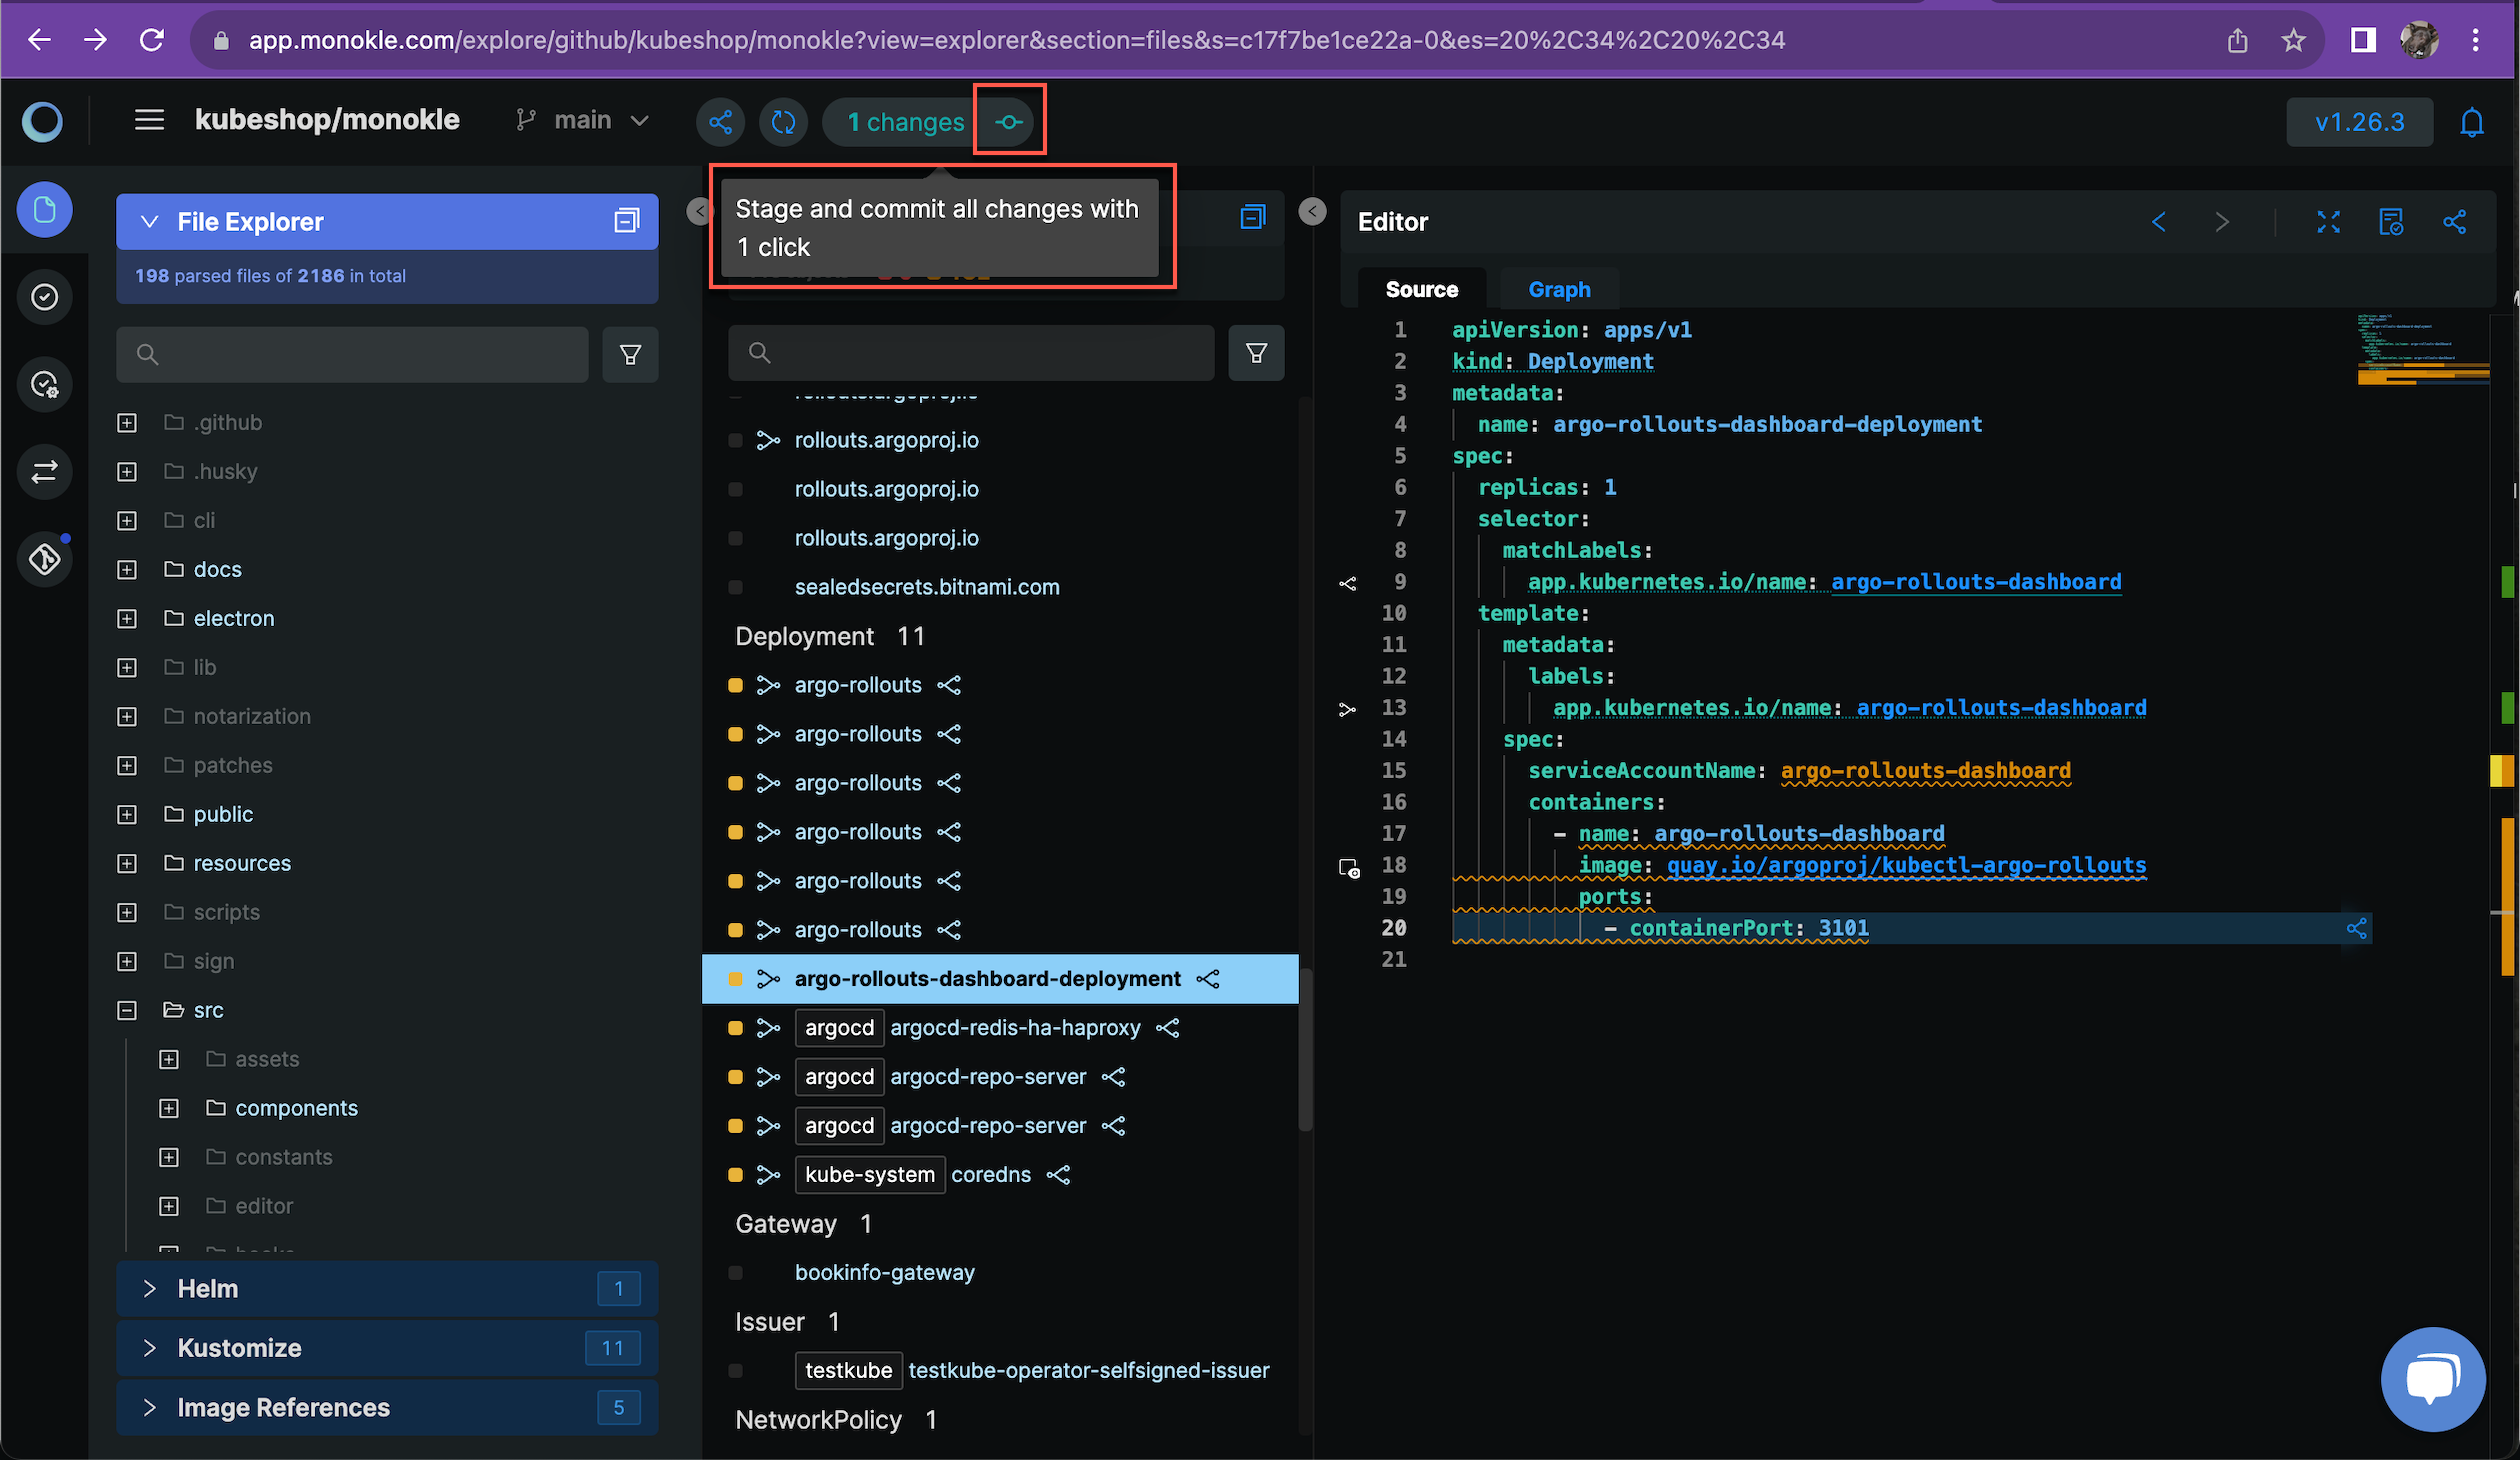Click the editor save/validate document icon
Screen dimensions: 2520x1460
pyautogui.click(x=2390, y=221)
